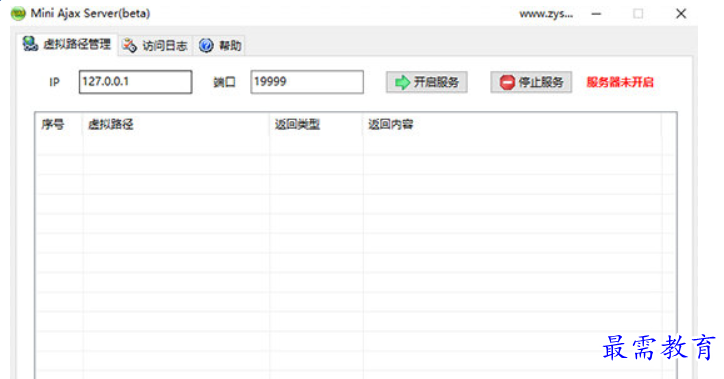
Task: Click the IP label
Action: pyautogui.click(x=54, y=82)
